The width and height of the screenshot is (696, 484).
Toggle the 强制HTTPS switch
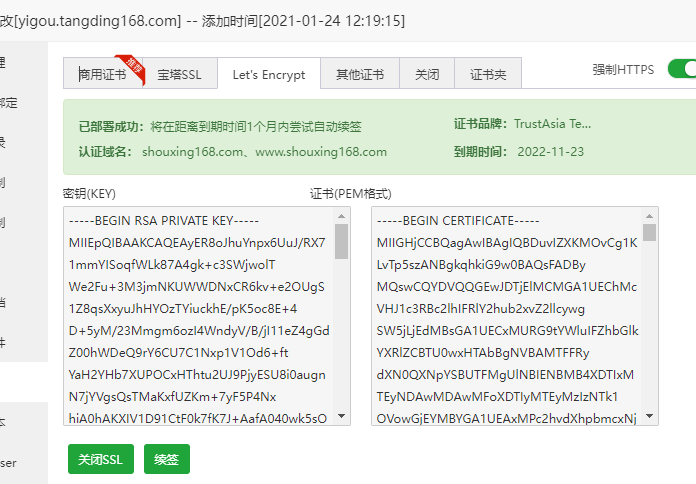682,69
